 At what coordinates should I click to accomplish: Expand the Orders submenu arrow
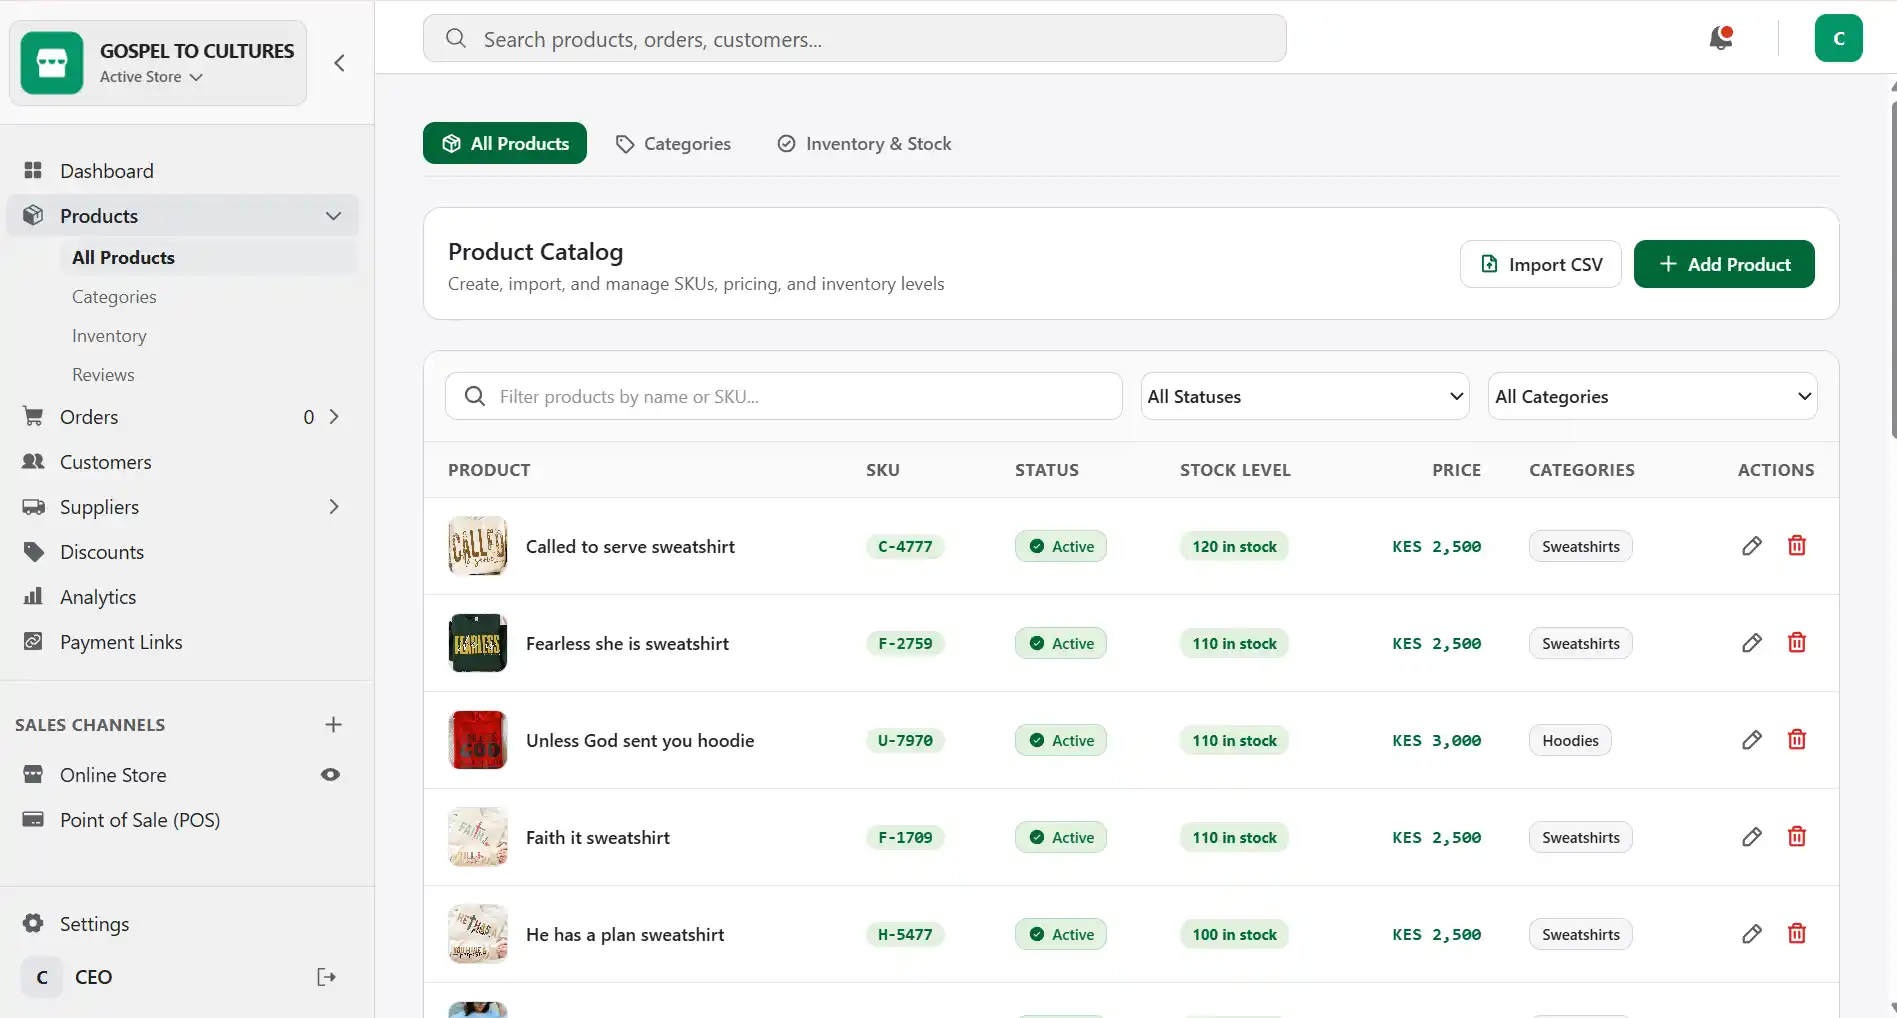[334, 417]
